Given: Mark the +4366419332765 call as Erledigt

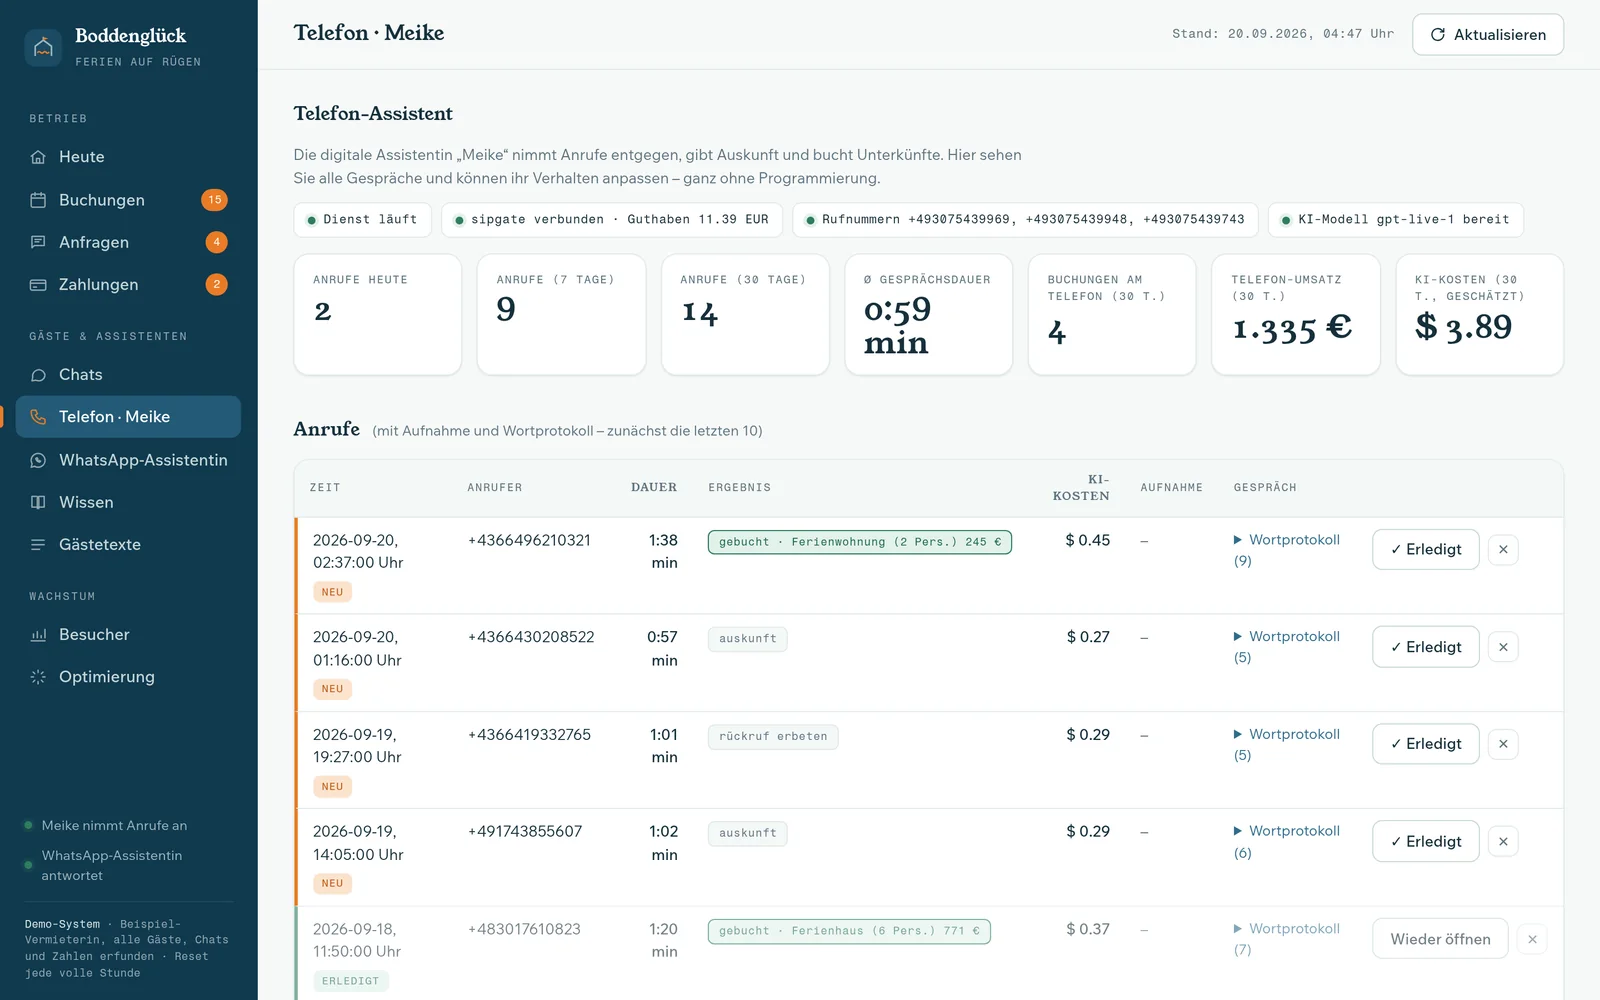Looking at the screenshot, I should (x=1425, y=744).
